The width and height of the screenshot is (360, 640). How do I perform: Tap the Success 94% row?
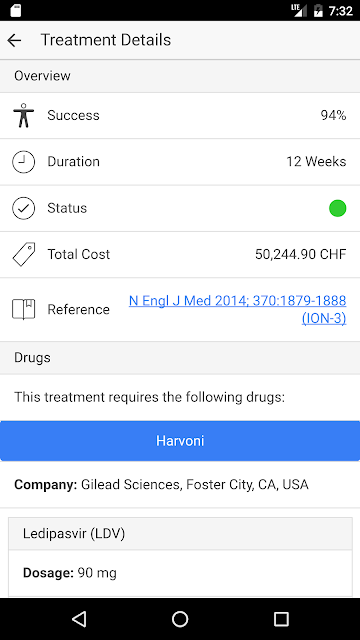[180, 116]
